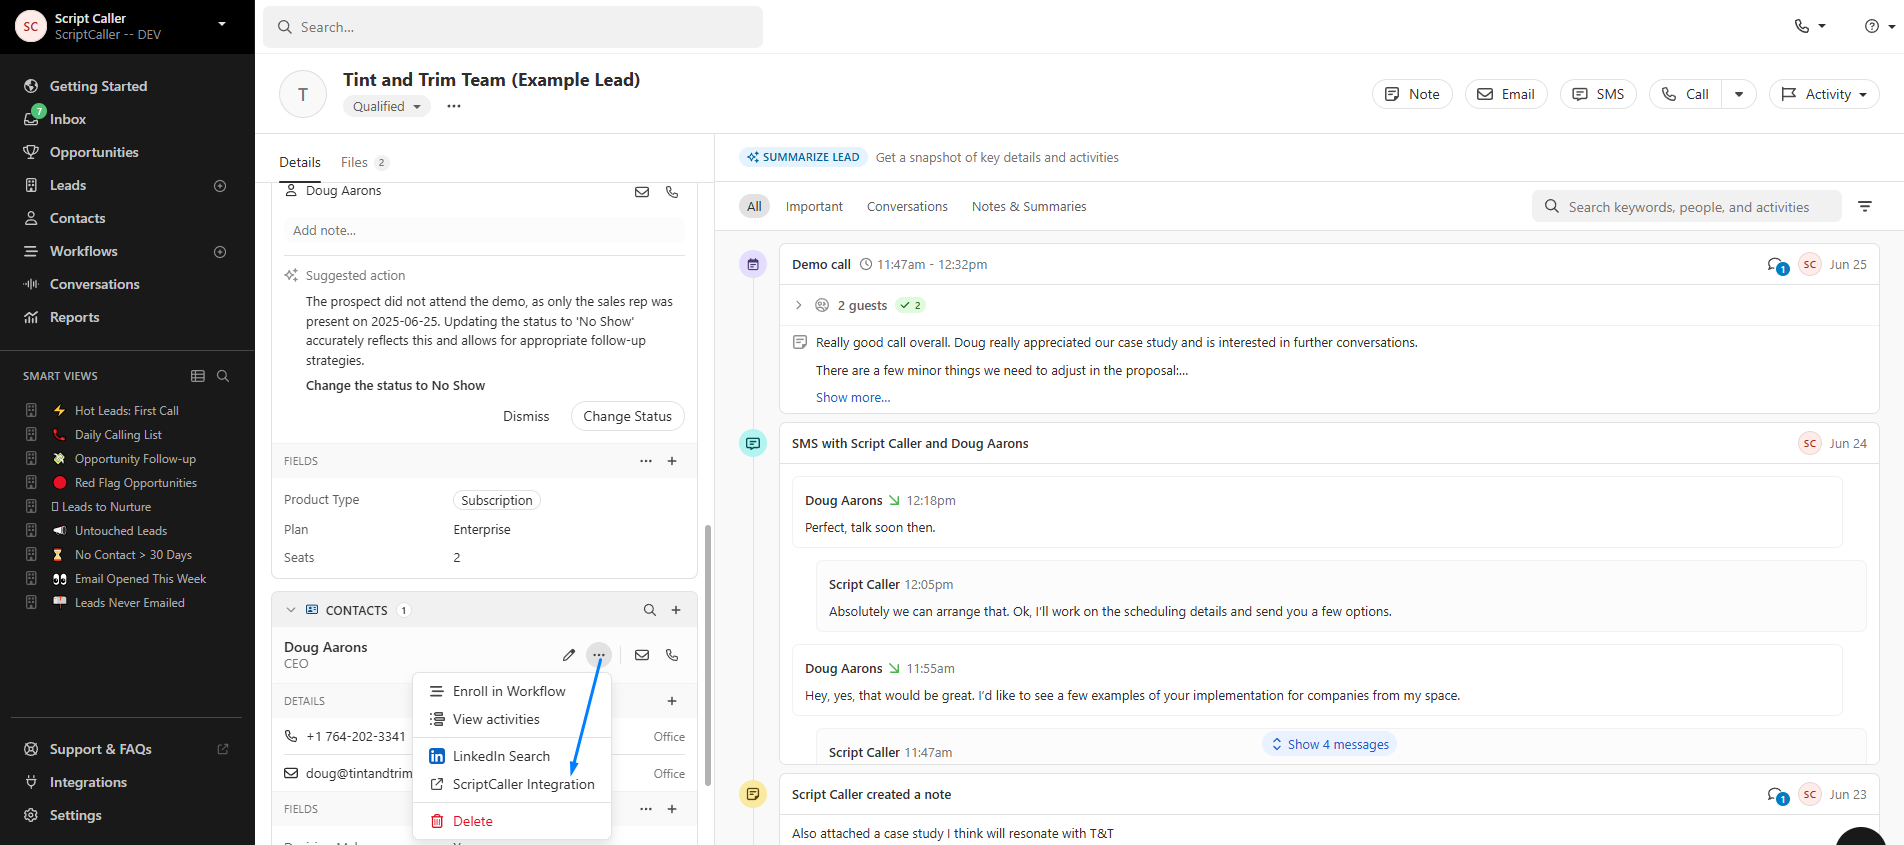The width and height of the screenshot is (1904, 845).
Task: Open Integrations in sidebar
Action: pos(88,782)
